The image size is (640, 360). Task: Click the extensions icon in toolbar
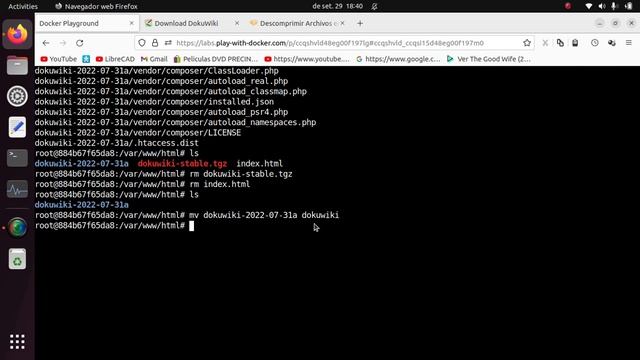[560, 43]
